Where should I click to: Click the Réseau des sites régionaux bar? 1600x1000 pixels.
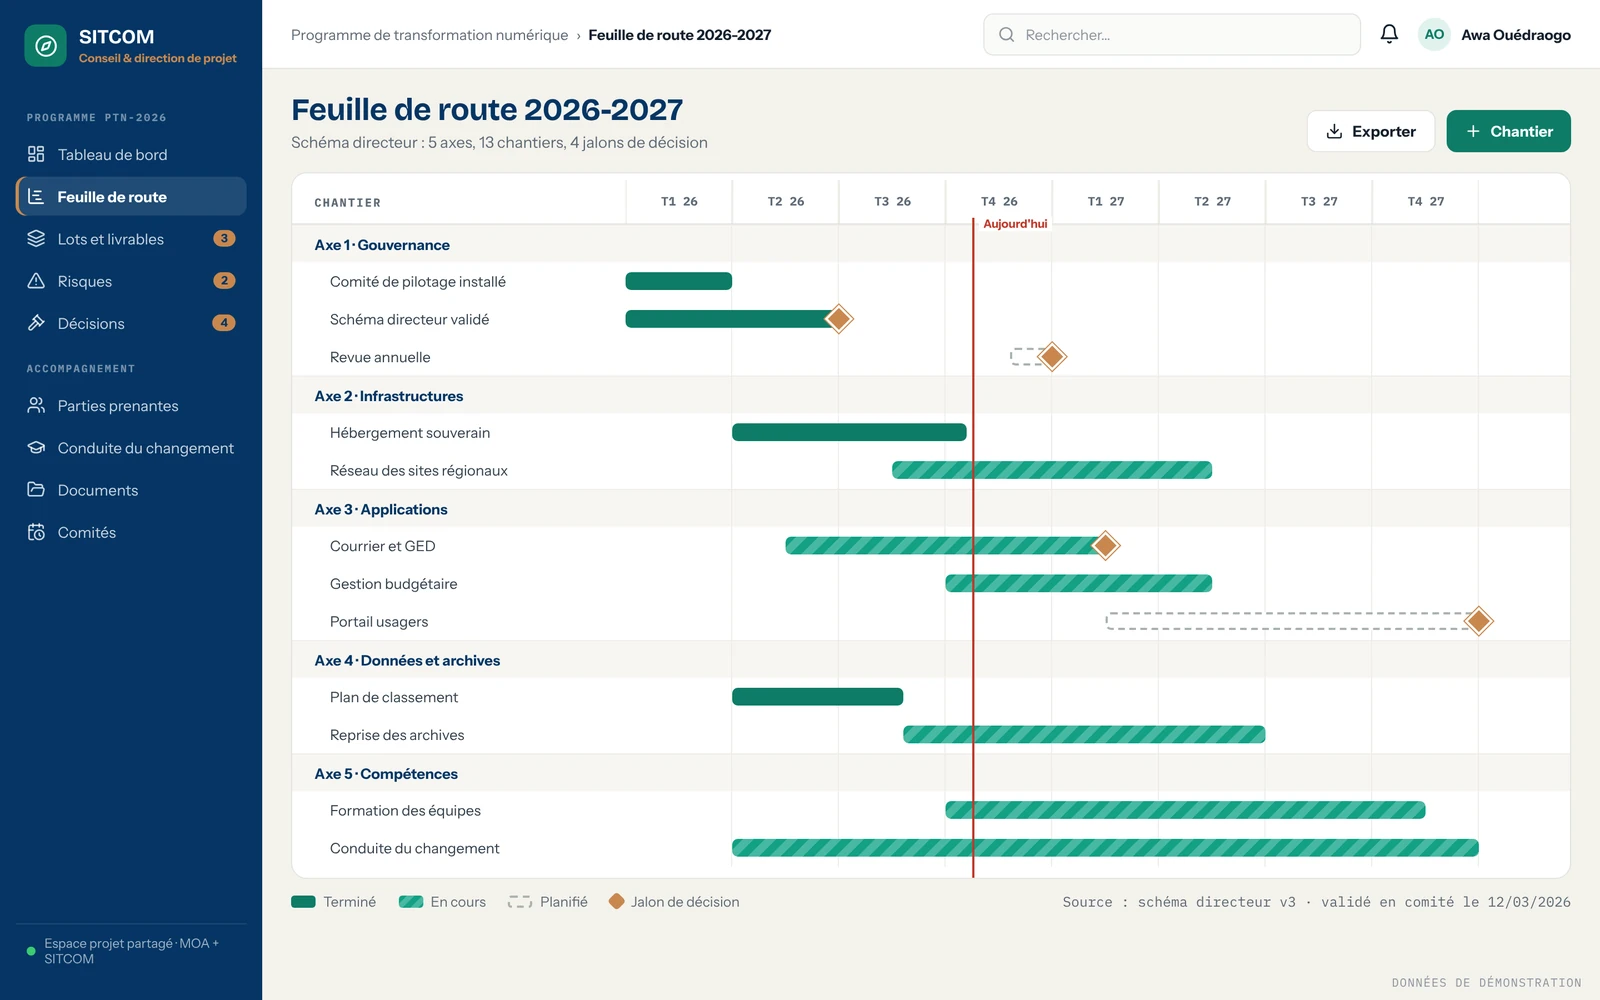click(x=1052, y=470)
